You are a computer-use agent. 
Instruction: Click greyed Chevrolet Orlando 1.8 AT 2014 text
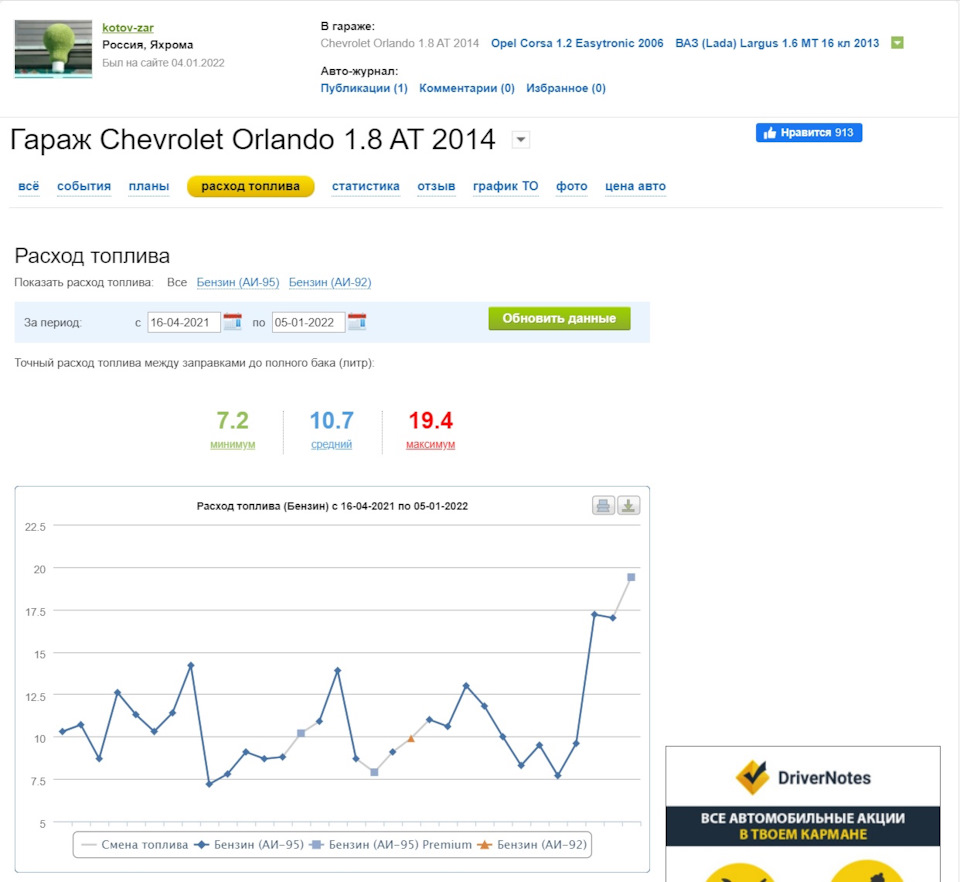coord(400,43)
